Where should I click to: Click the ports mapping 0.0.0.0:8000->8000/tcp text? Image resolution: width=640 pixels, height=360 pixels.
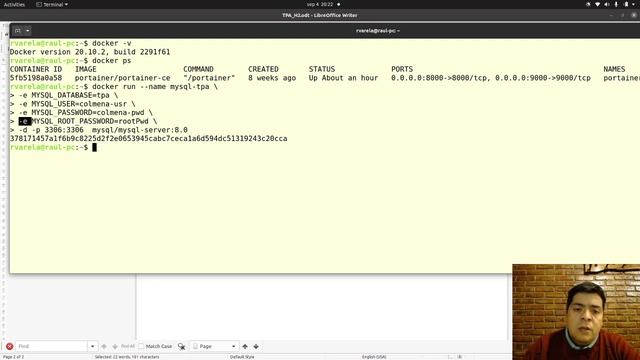pyautogui.click(x=441, y=78)
